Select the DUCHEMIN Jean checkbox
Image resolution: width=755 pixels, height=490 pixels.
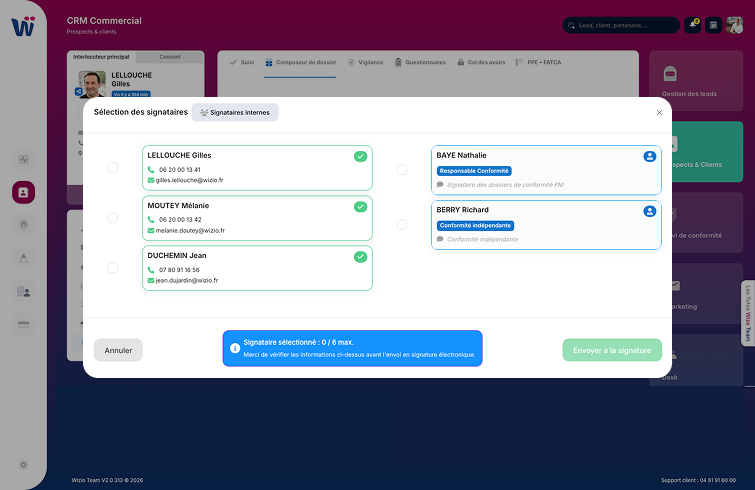pos(113,268)
